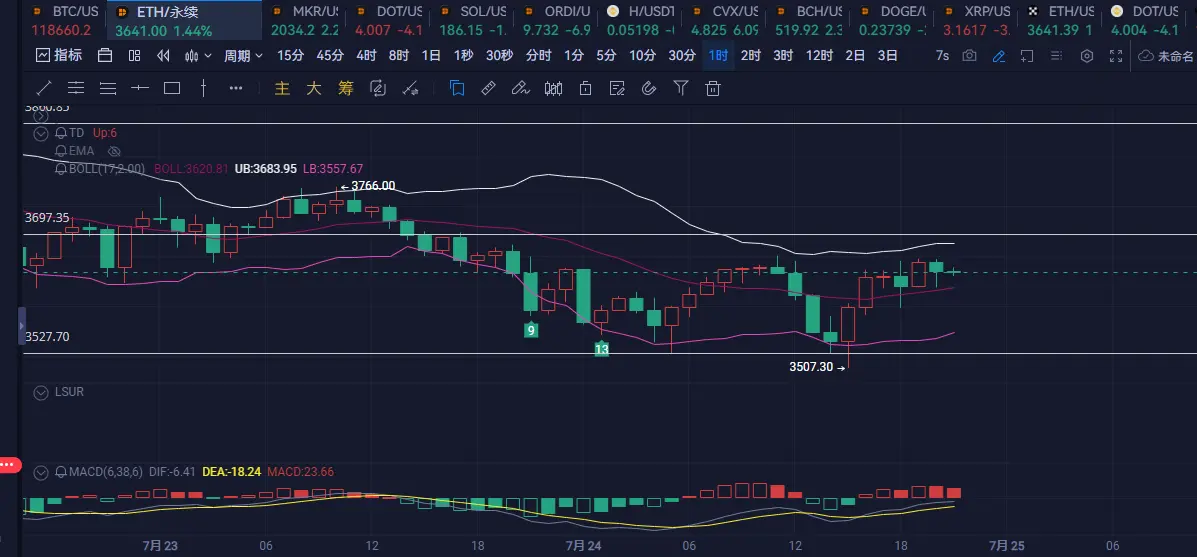Screen dimensions: 1197x557
Task: Expand the collapsed pane chevron above TD
Action: coord(43,116)
